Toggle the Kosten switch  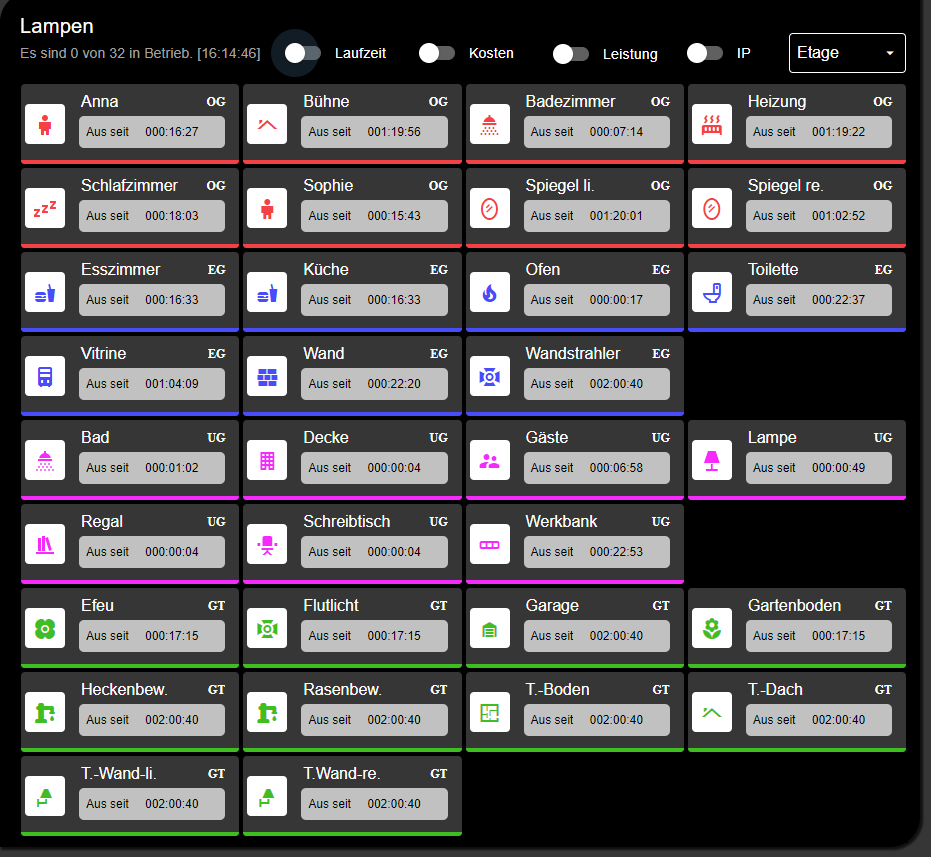tap(437, 53)
